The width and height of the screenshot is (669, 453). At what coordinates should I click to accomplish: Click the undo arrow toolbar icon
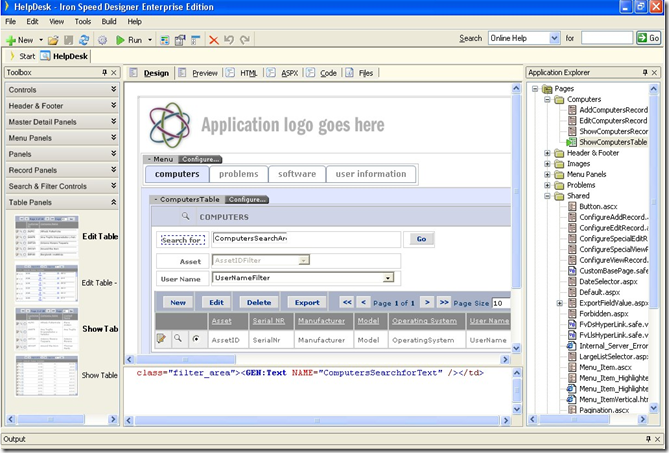pos(229,40)
